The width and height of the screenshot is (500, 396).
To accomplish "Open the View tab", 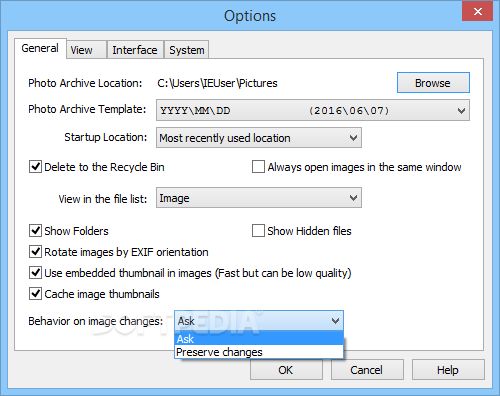I will pos(86,50).
